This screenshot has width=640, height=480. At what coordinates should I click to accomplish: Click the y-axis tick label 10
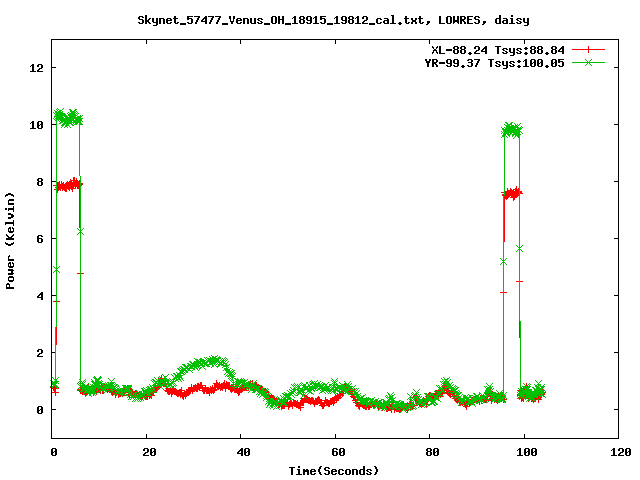[36, 125]
